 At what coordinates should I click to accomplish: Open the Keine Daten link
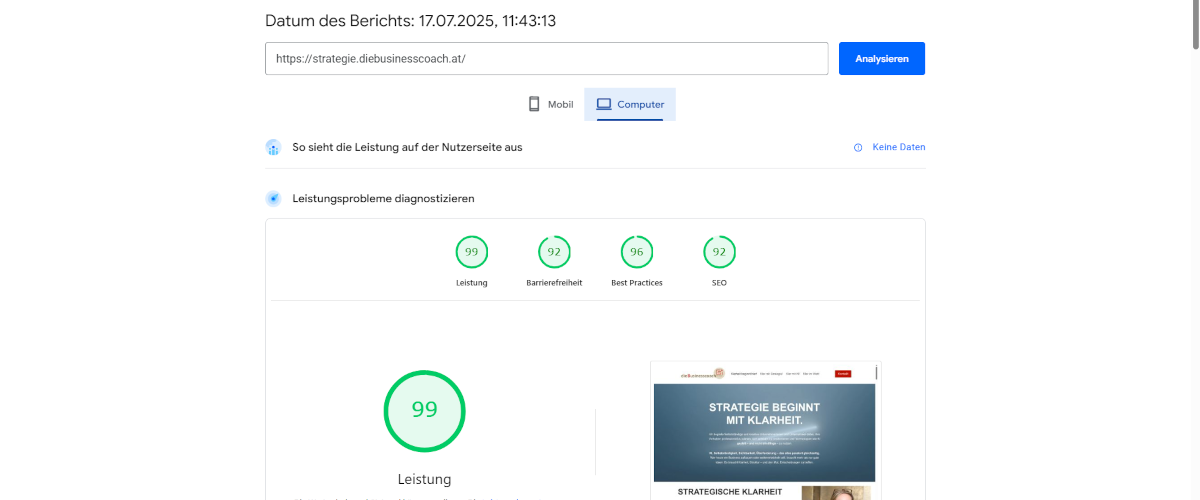coord(899,147)
